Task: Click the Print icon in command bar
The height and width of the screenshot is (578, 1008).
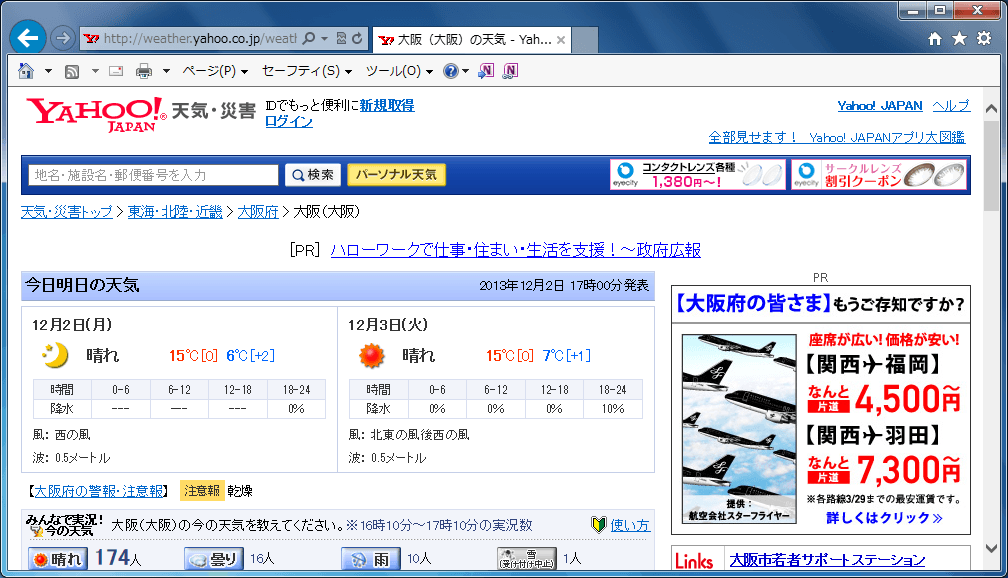Action: (144, 71)
